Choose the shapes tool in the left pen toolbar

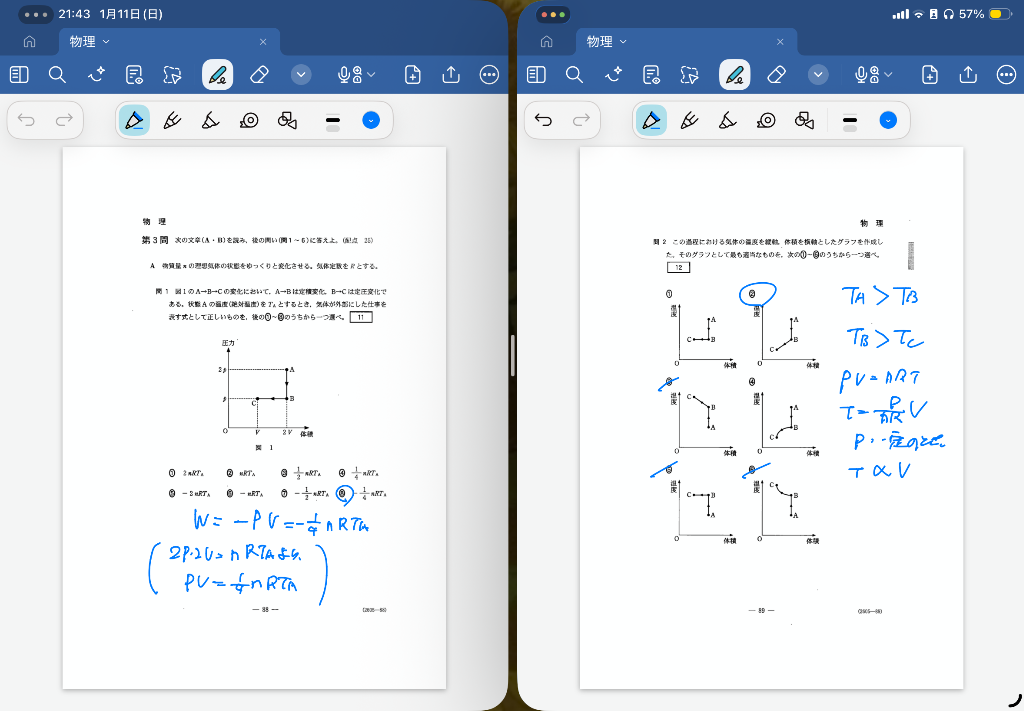[287, 121]
